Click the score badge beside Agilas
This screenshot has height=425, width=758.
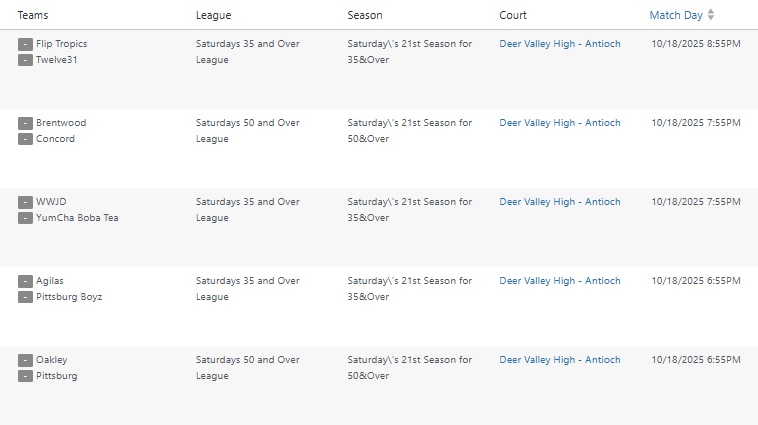click(x=25, y=281)
